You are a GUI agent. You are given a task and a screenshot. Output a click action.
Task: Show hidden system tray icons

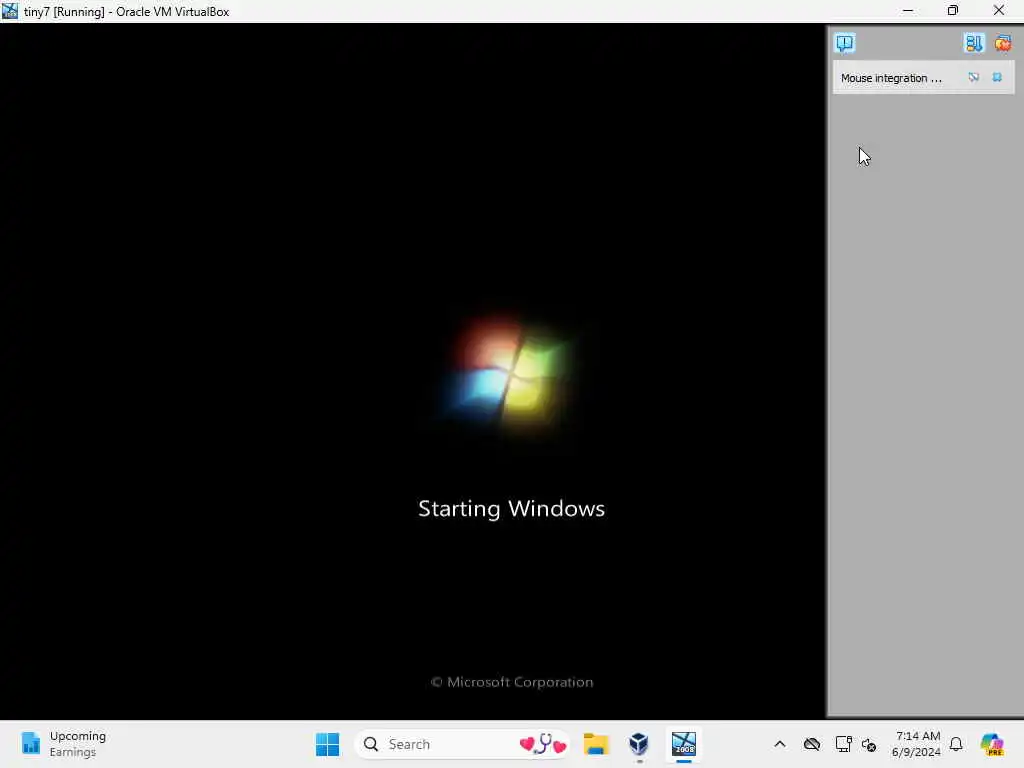tap(780, 744)
